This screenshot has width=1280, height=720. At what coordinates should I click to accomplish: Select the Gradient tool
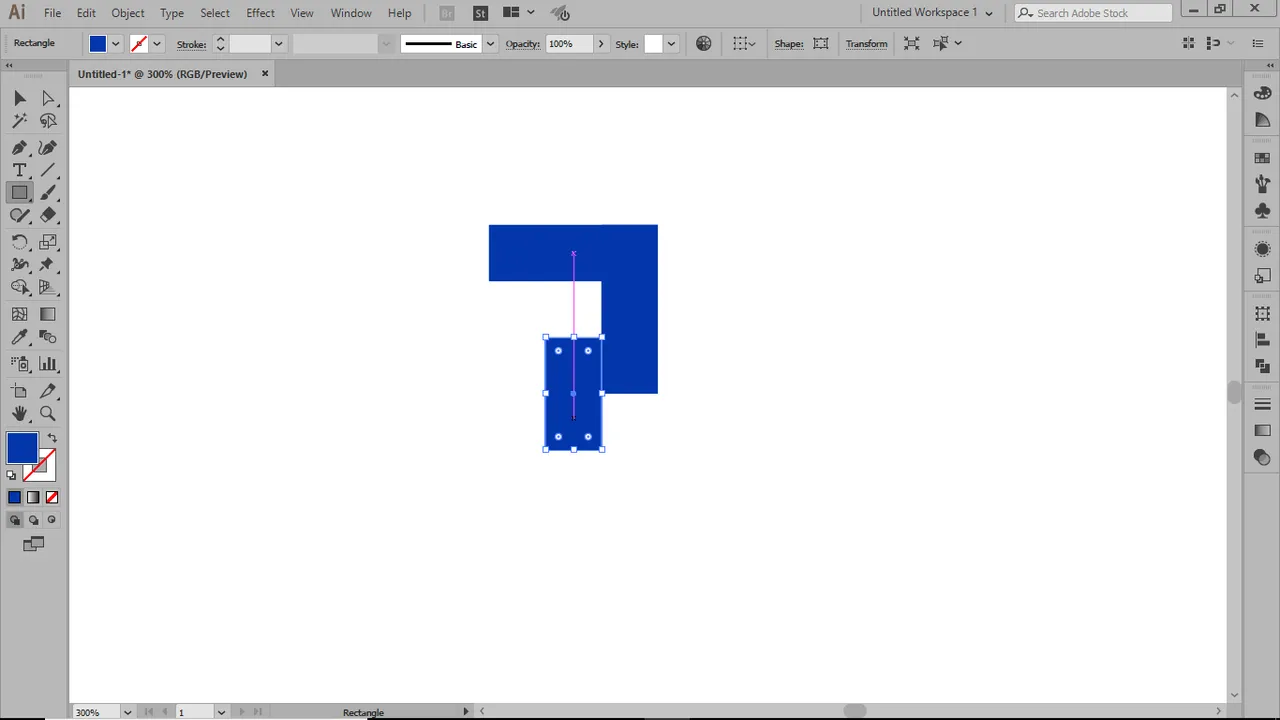click(x=48, y=314)
